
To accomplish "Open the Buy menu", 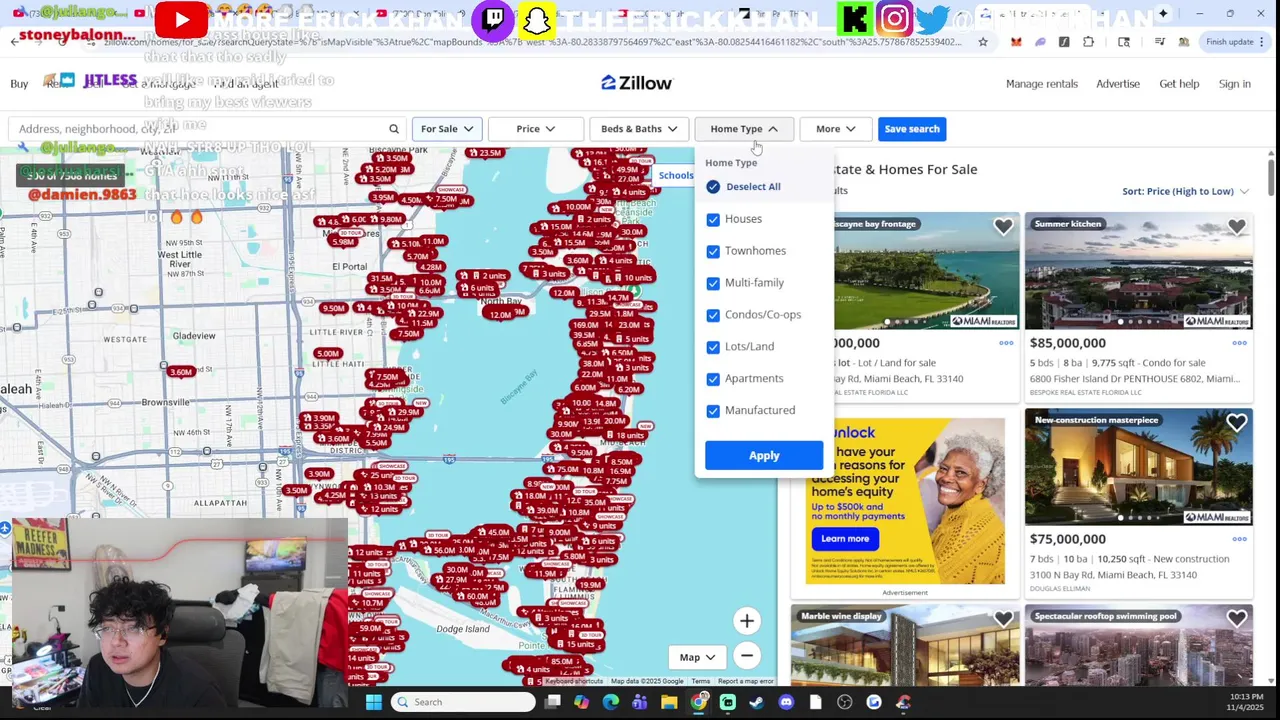I will [x=19, y=84].
